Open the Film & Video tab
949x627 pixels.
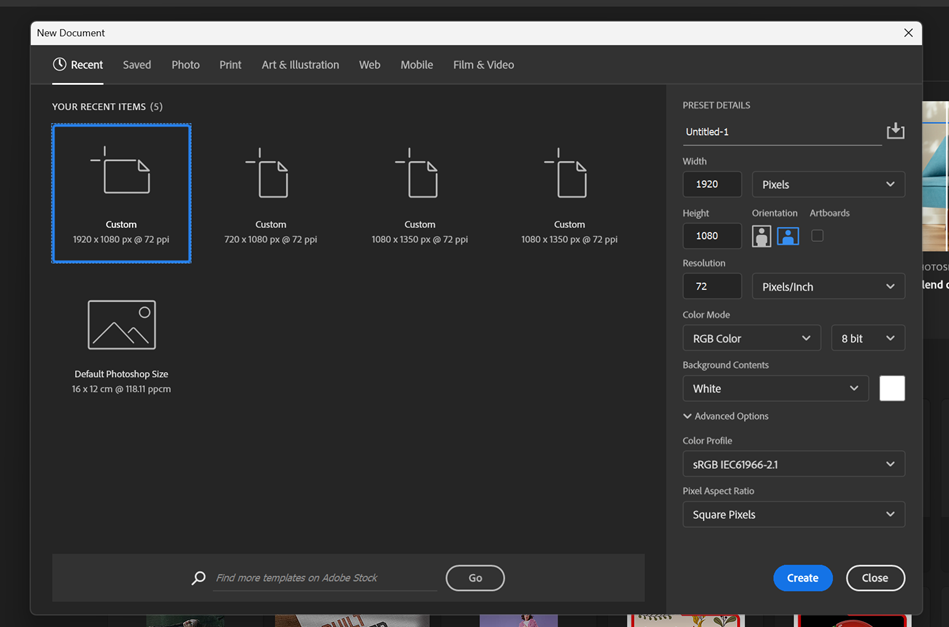483,65
